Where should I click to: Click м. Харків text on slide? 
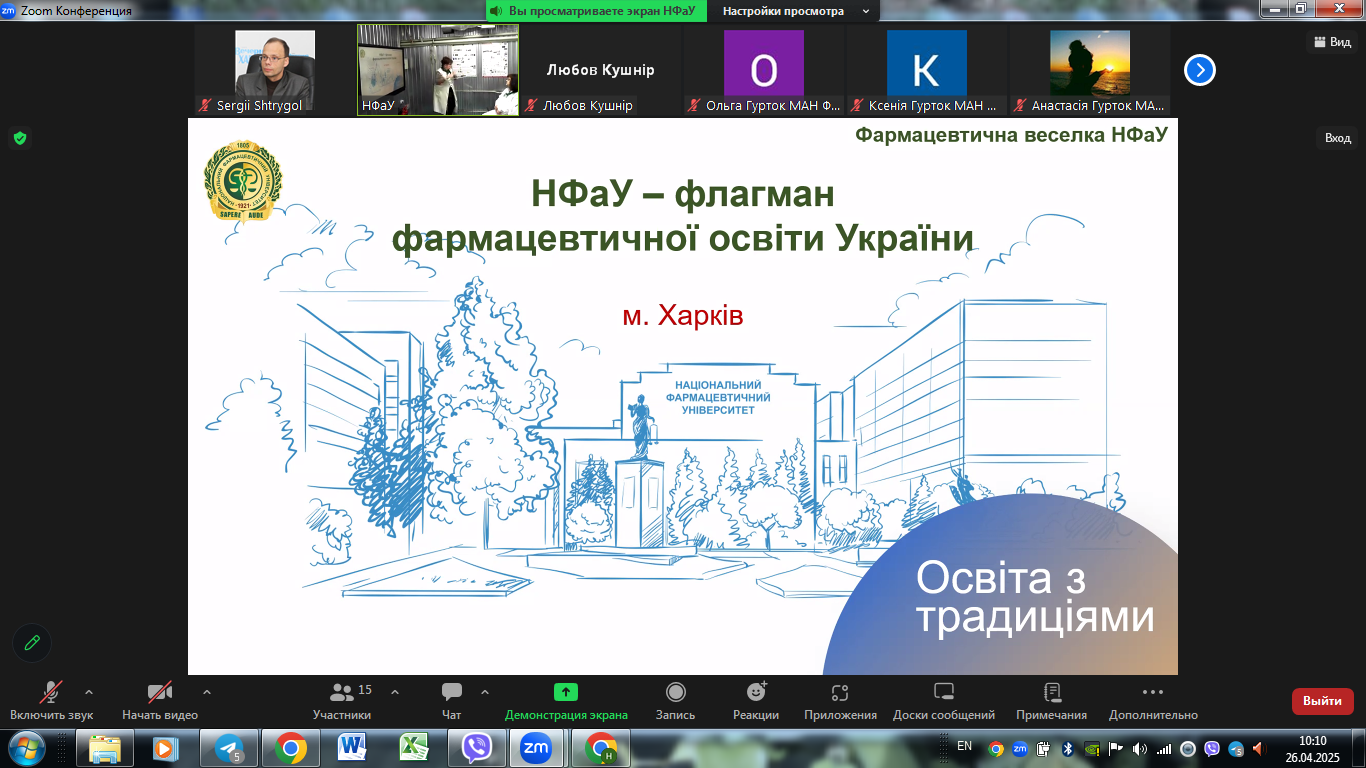click(x=683, y=317)
